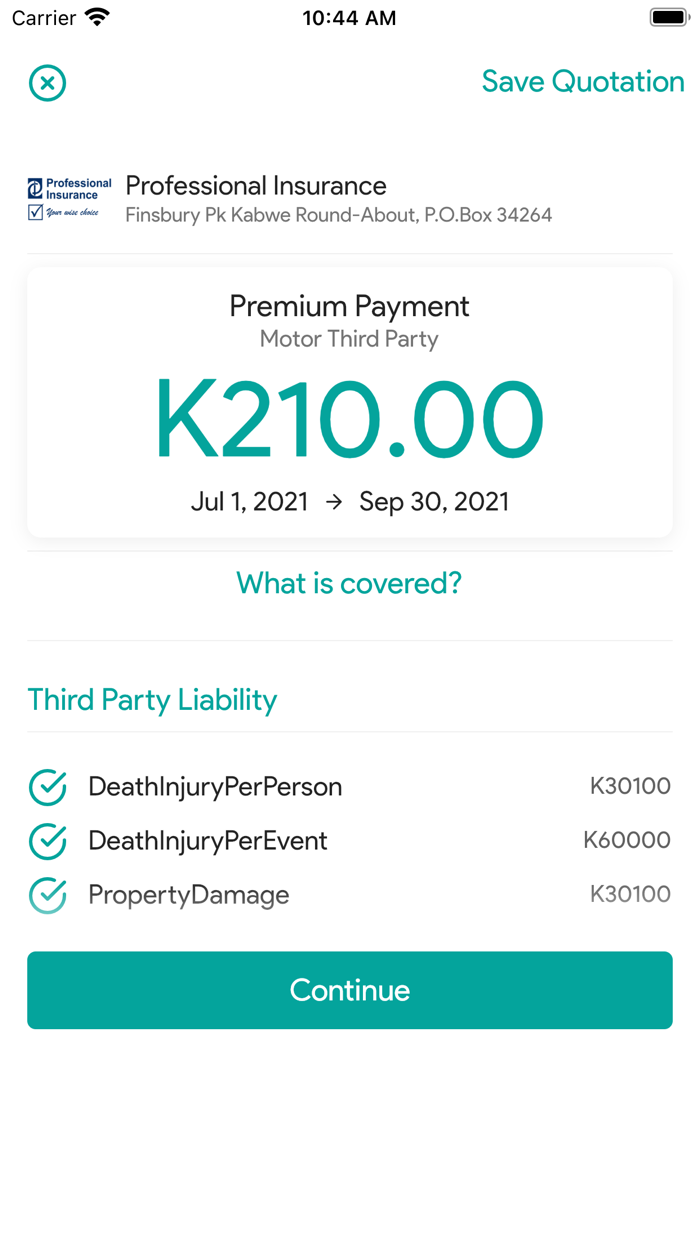Click the checkmark beside DeathInjuryPerPerson

click(46, 787)
